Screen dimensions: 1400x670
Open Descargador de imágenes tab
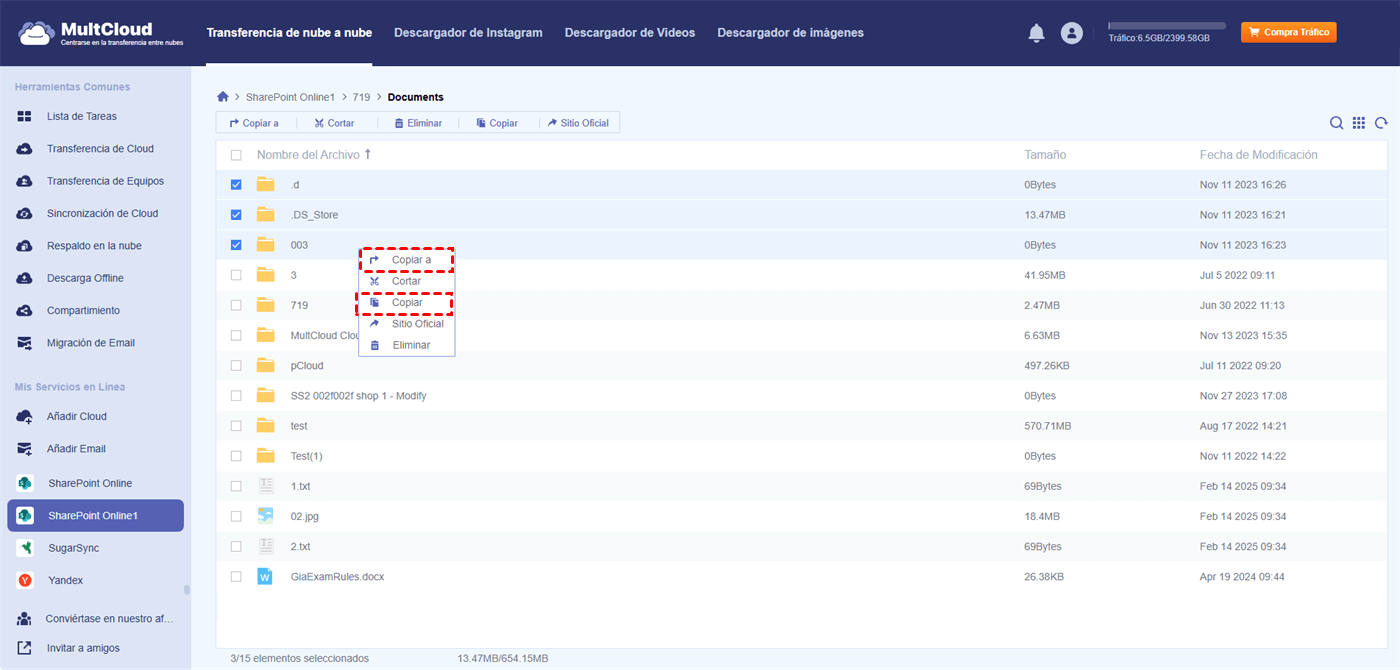[790, 33]
